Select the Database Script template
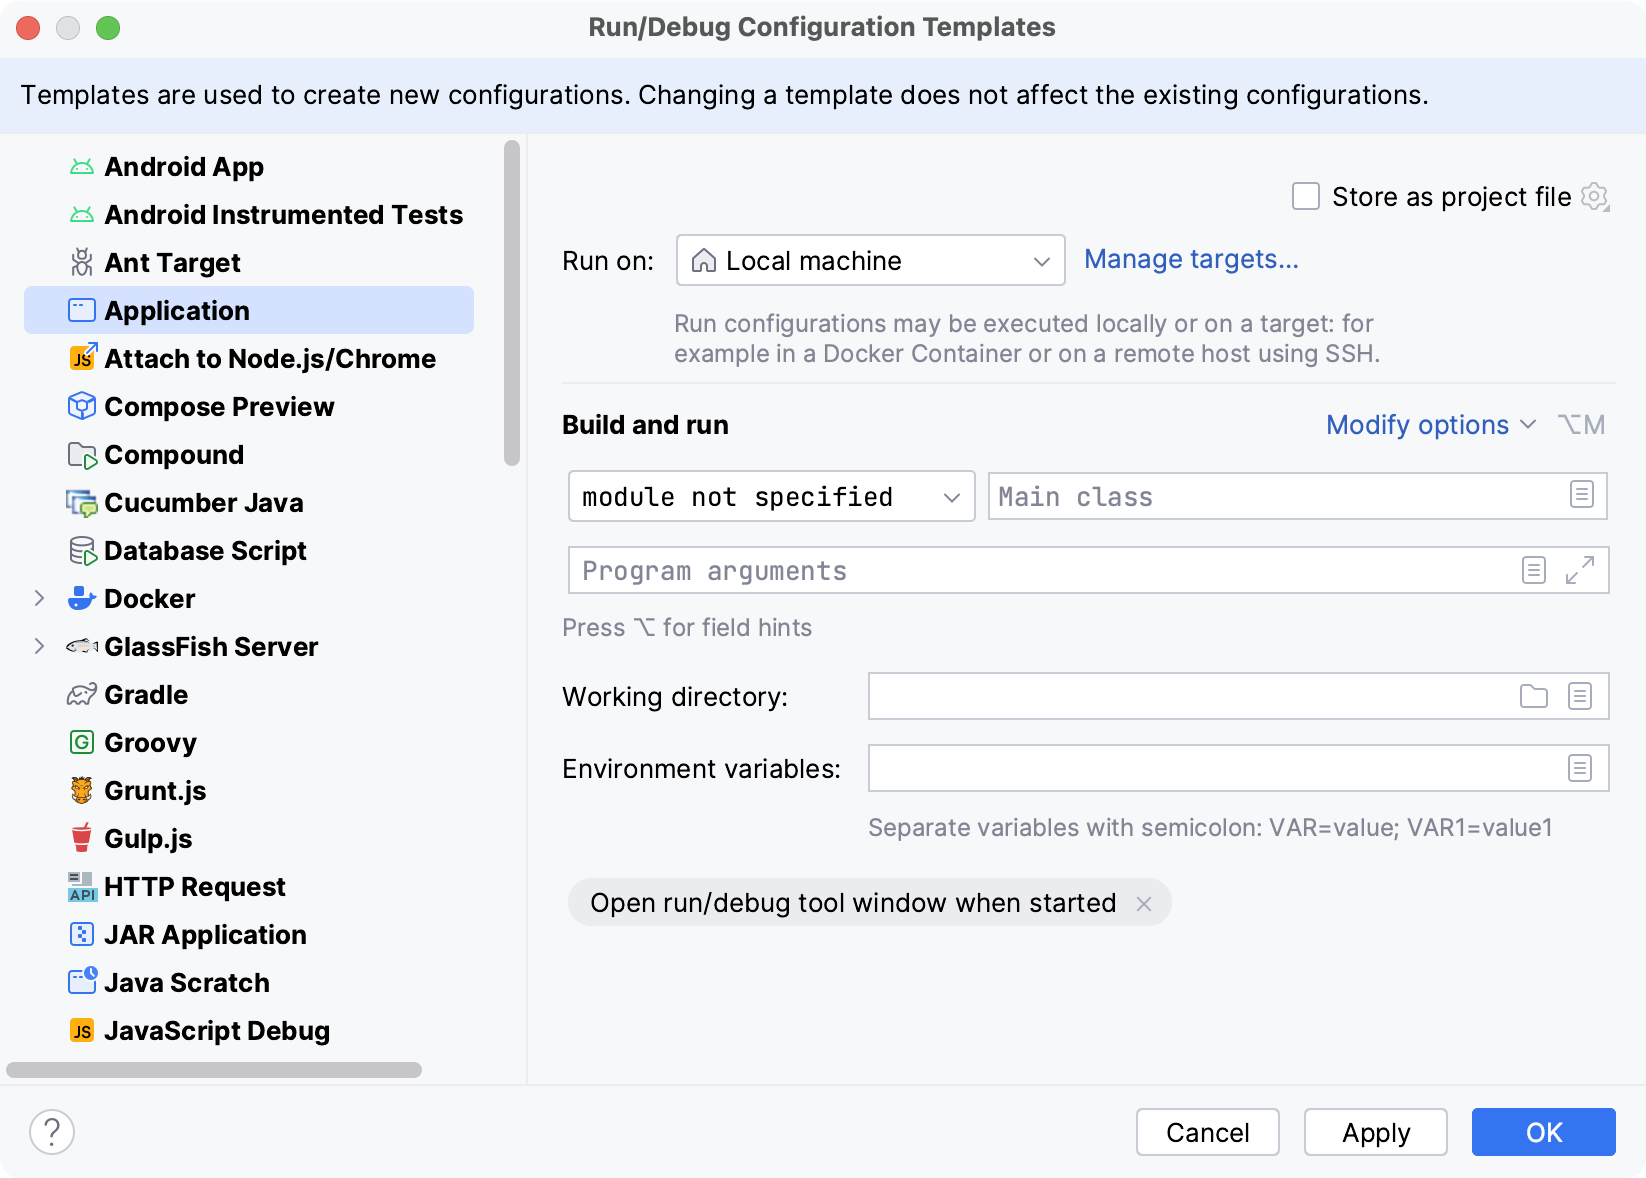1646x1178 pixels. click(249, 550)
